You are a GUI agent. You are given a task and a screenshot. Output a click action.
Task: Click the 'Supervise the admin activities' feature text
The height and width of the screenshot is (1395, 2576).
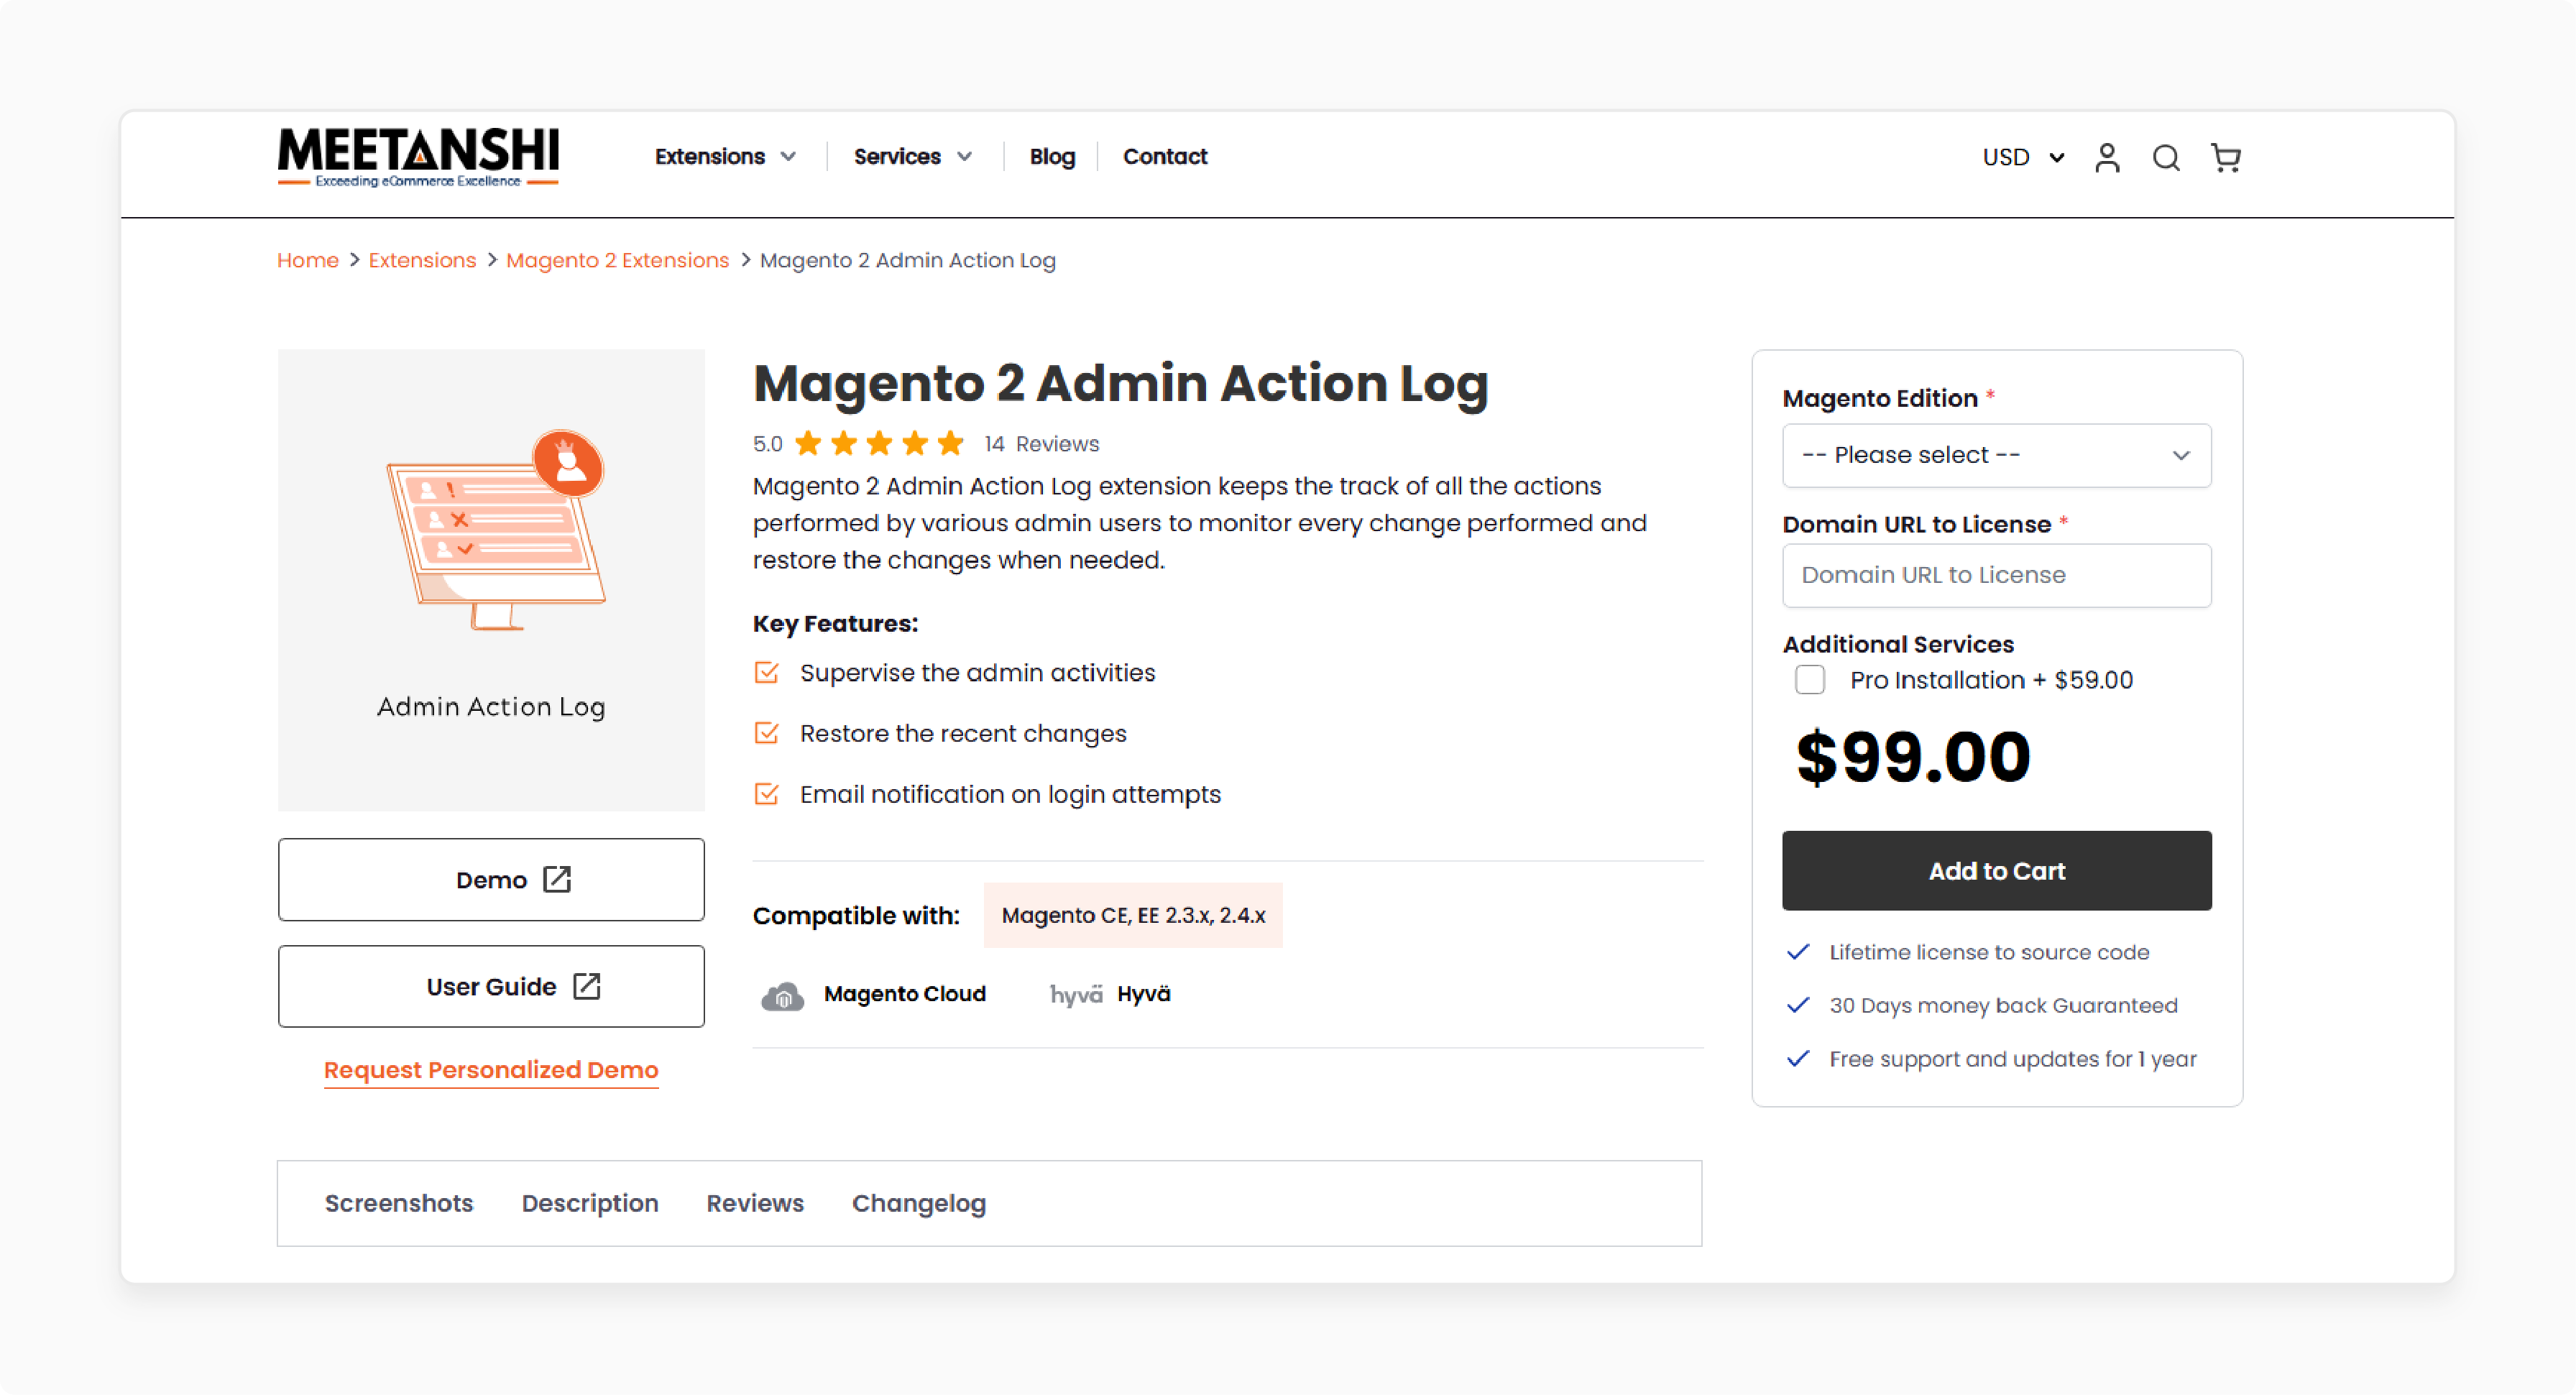click(x=977, y=673)
